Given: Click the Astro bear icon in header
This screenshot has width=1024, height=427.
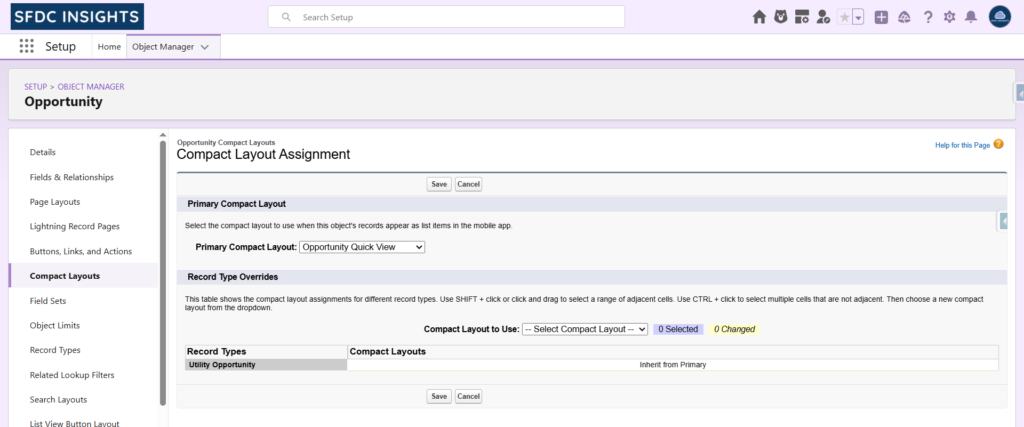Looking at the screenshot, I should [x=780, y=17].
